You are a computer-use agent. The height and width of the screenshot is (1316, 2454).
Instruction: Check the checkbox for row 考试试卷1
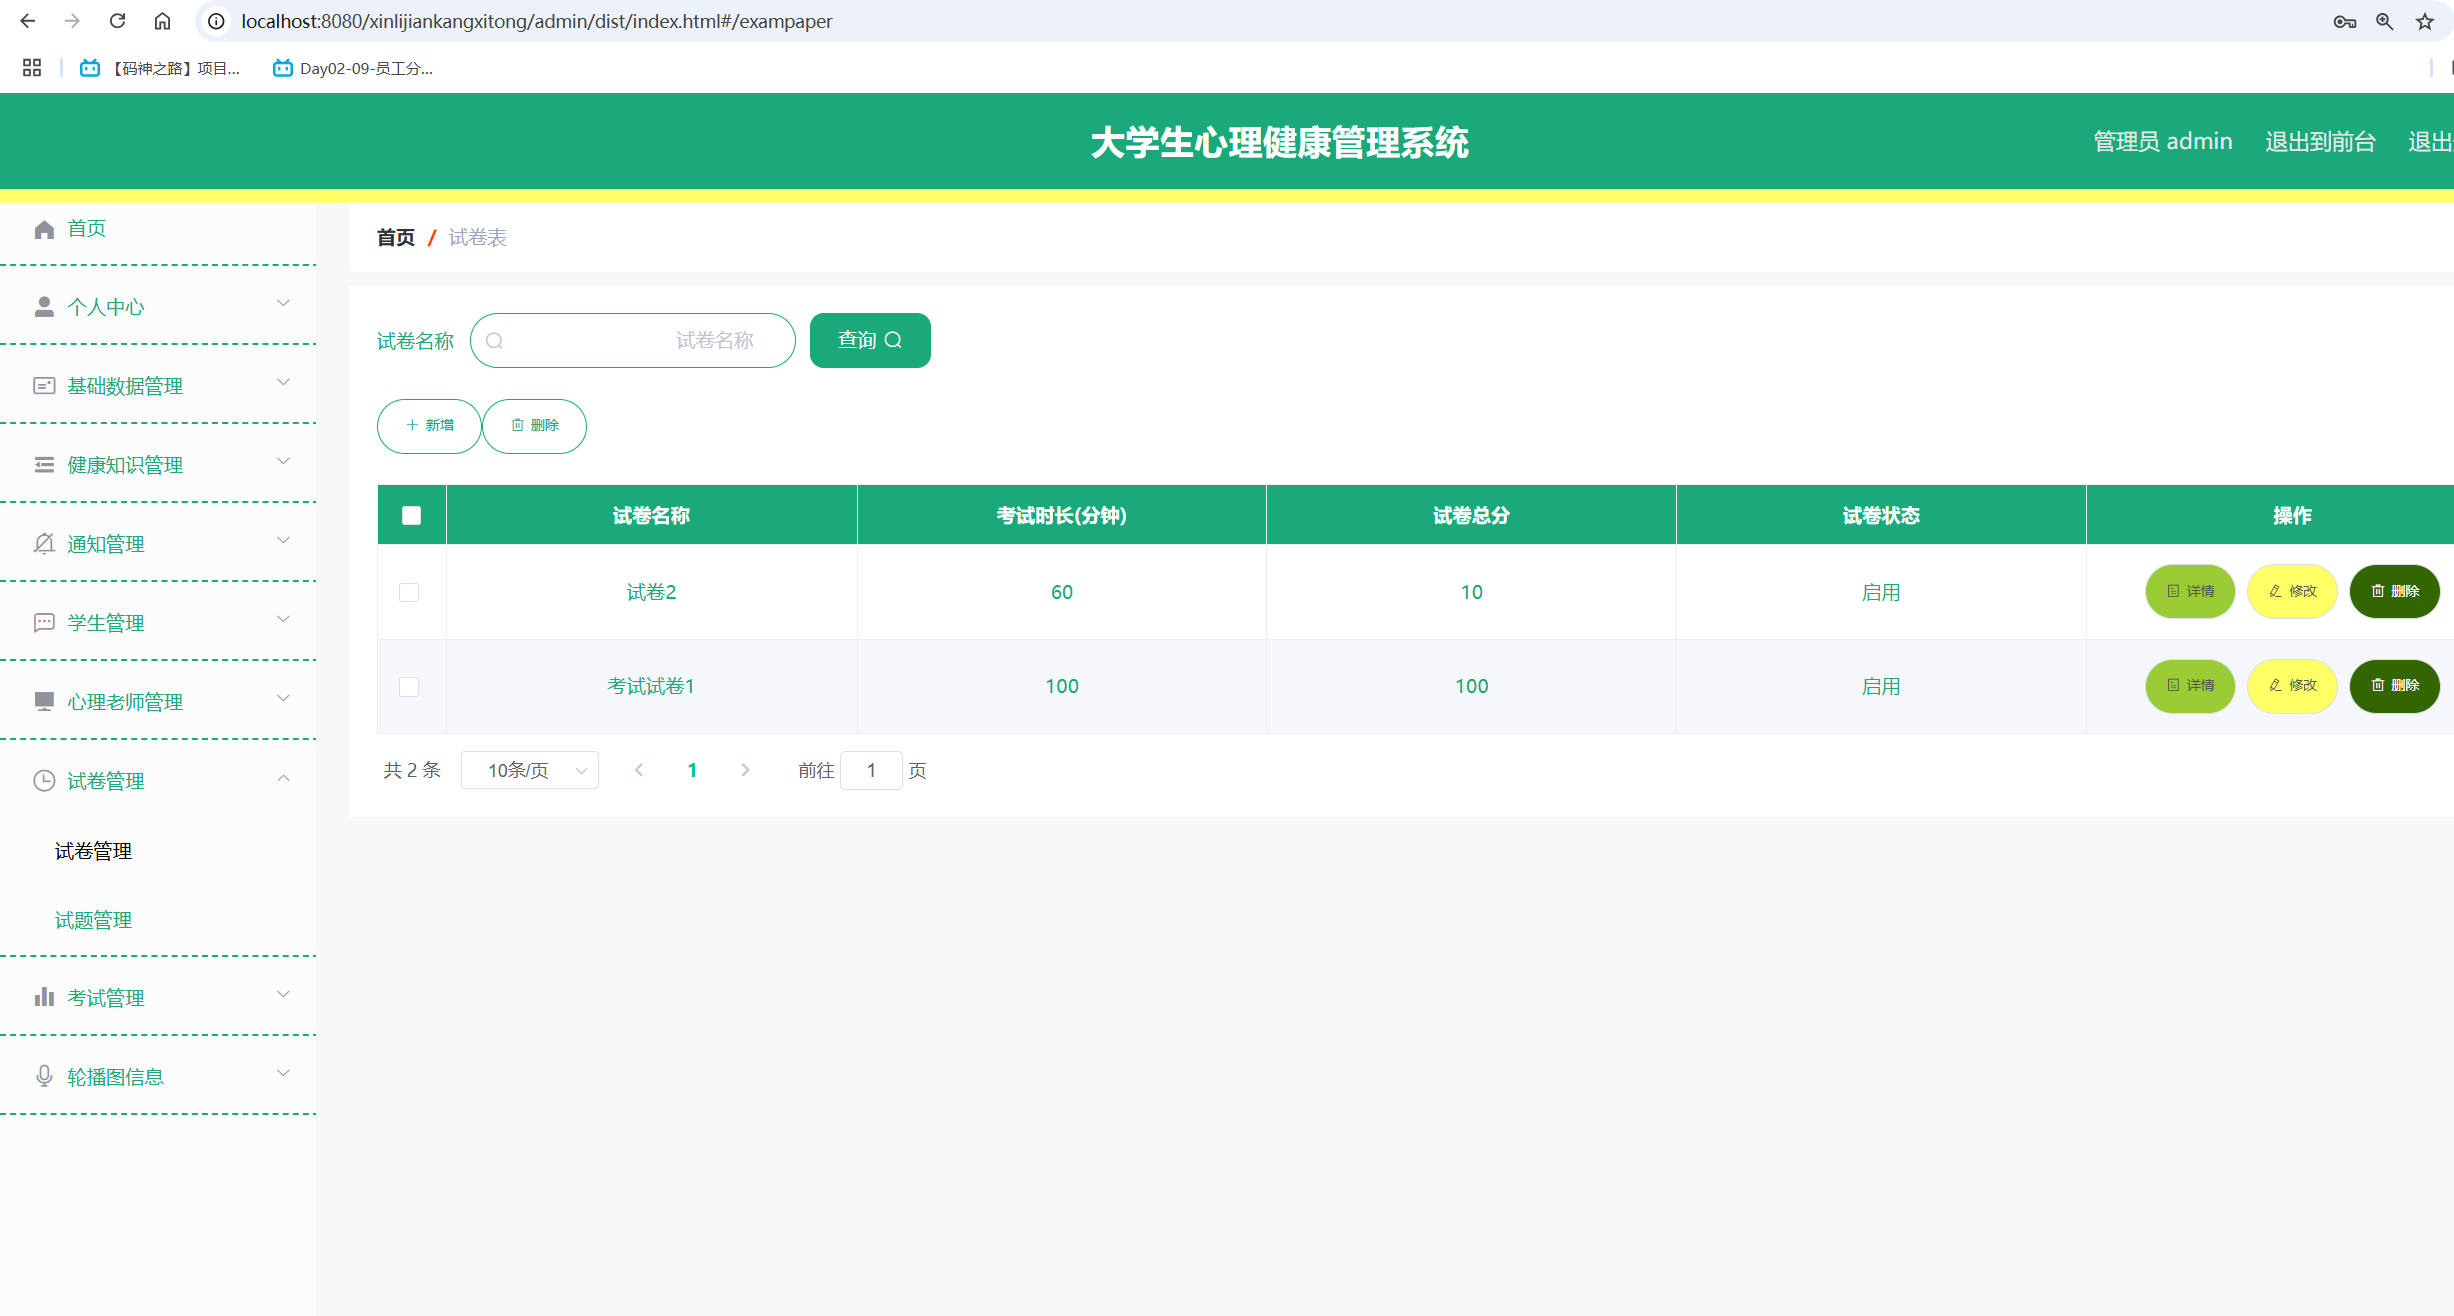[409, 687]
